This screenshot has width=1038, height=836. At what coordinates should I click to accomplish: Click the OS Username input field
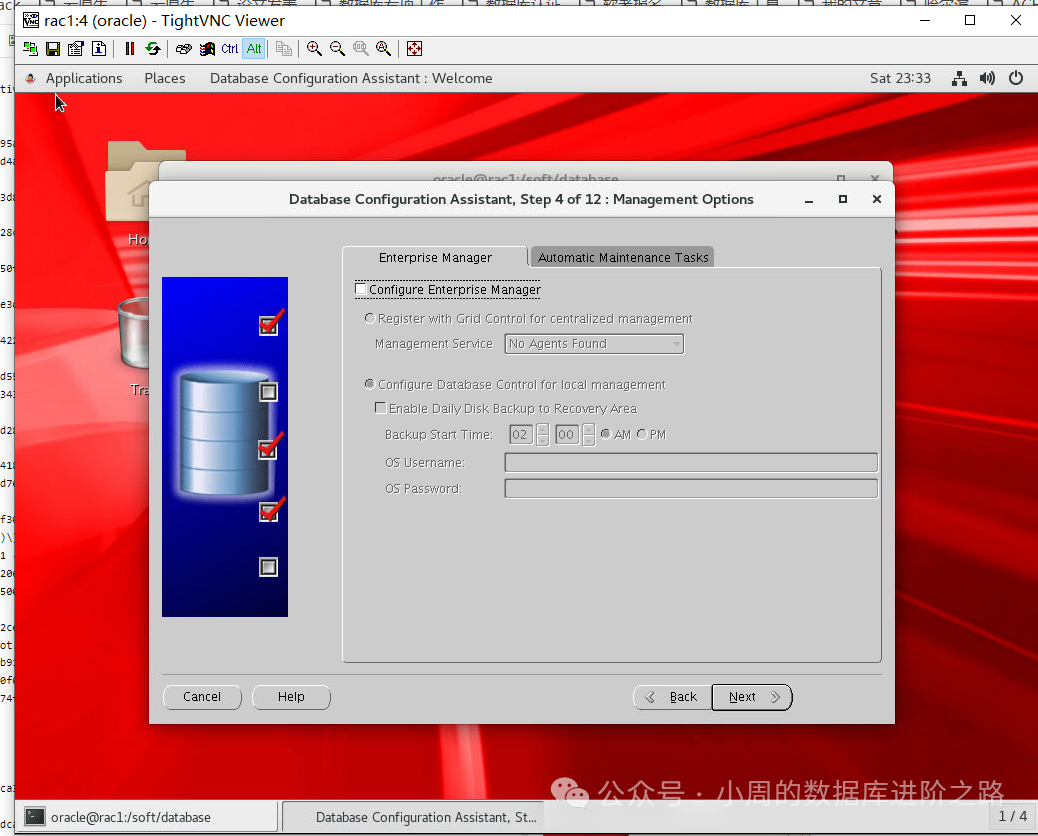click(690, 462)
